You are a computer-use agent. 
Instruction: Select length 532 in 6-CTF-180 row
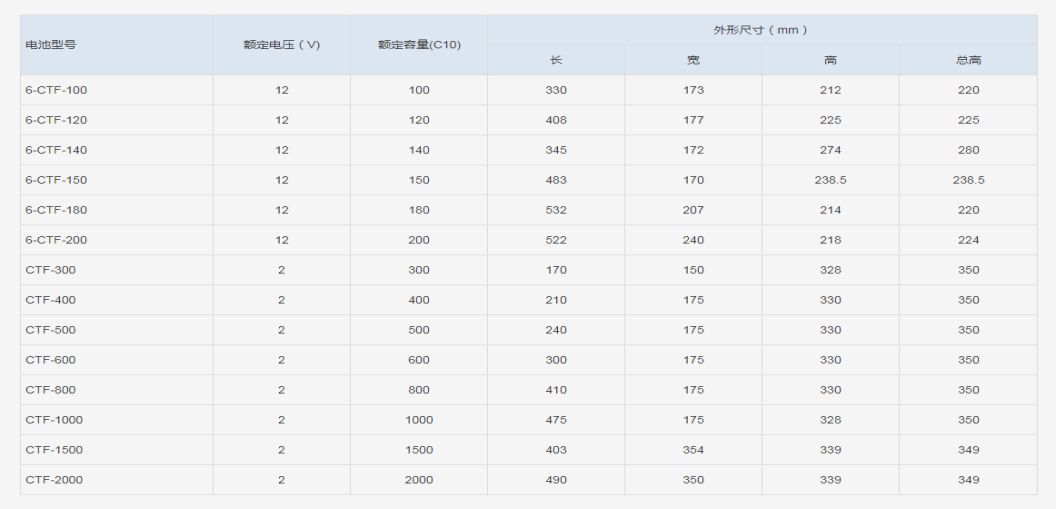point(556,210)
